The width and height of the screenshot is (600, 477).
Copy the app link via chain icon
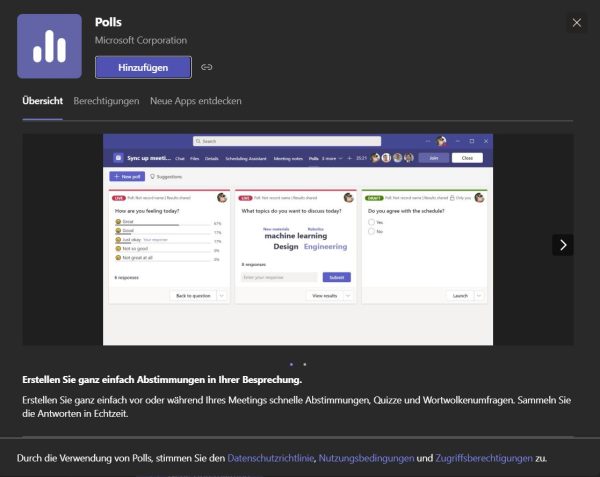(x=207, y=67)
